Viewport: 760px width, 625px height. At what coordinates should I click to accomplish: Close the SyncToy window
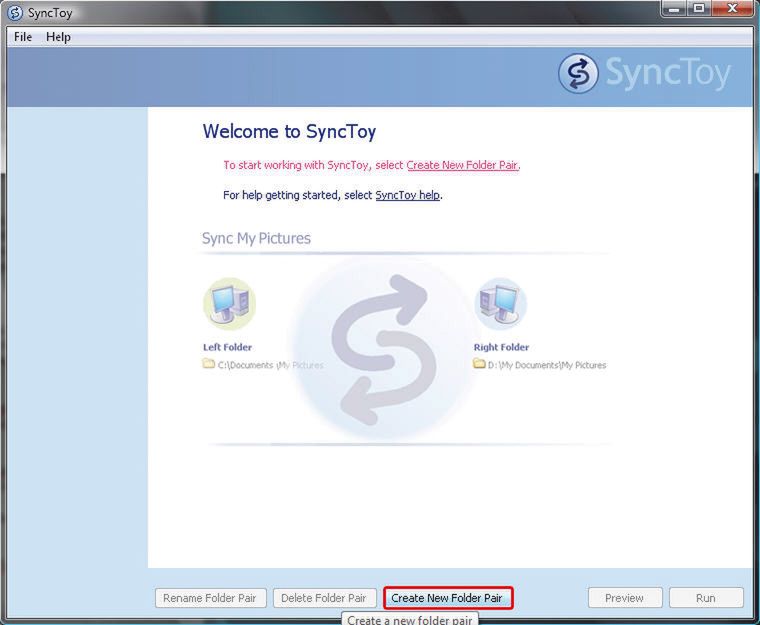[x=732, y=8]
